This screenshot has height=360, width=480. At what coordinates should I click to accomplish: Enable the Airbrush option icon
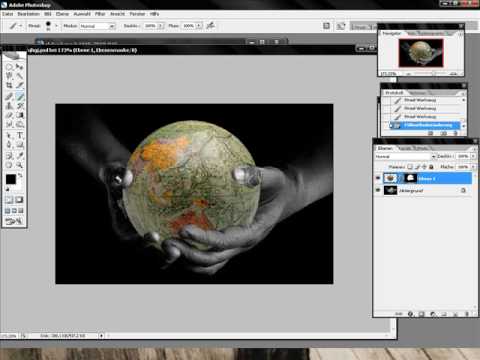(x=210, y=25)
